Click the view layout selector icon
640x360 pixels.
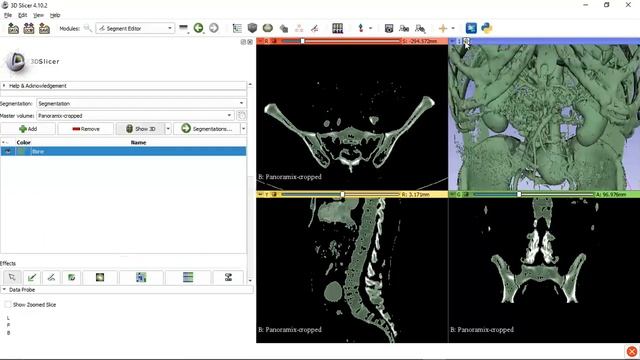click(x=338, y=28)
